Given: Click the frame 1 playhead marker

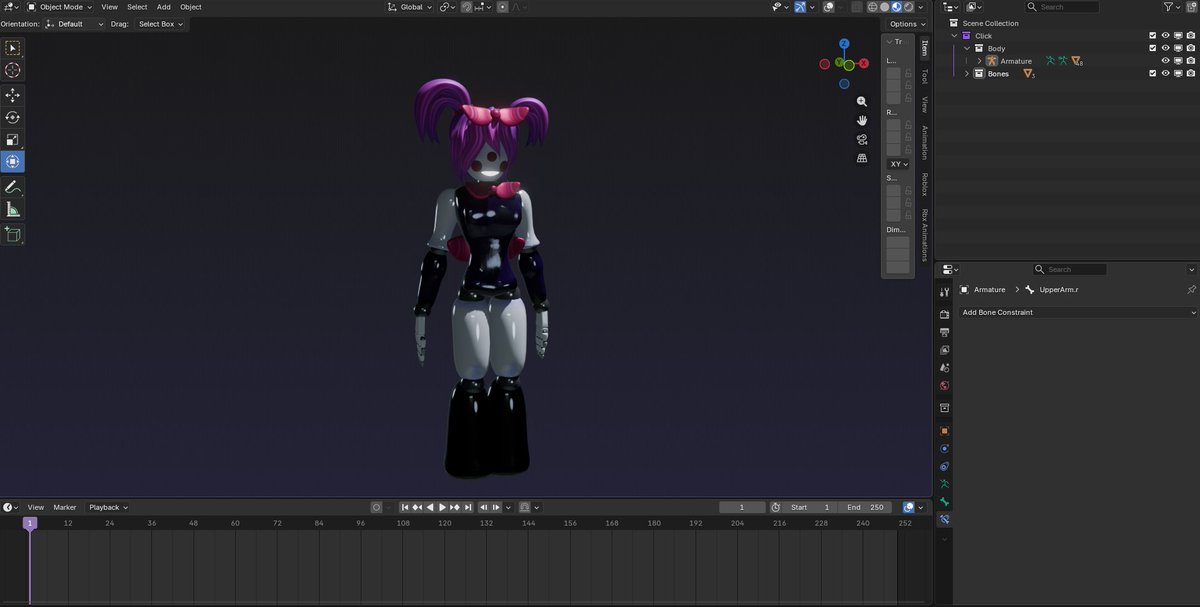Looking at the screenshot, I should [x=30, y=523].
